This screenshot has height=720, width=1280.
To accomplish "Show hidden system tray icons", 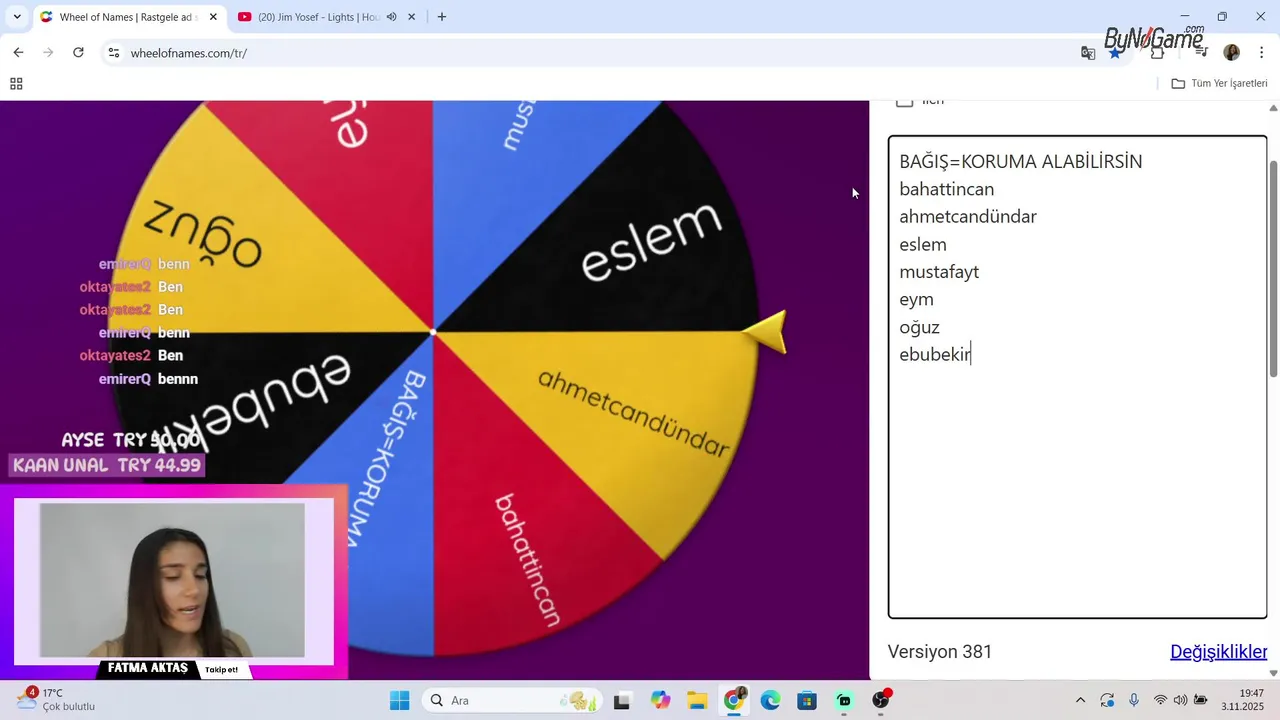I will pyautogui.click(x=1080, y=700).
